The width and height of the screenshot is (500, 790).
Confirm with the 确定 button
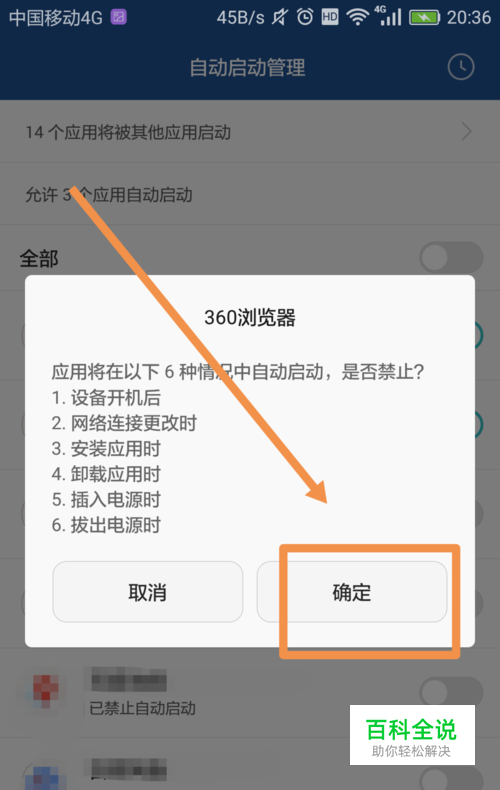[x=352, y=592]
